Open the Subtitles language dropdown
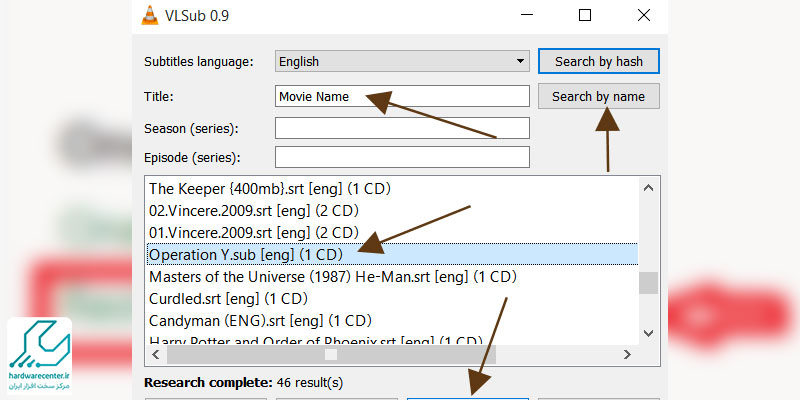Image resolution: width=800 pixels, height=400 pixels. pyautogui.click(x=402, y=61)
